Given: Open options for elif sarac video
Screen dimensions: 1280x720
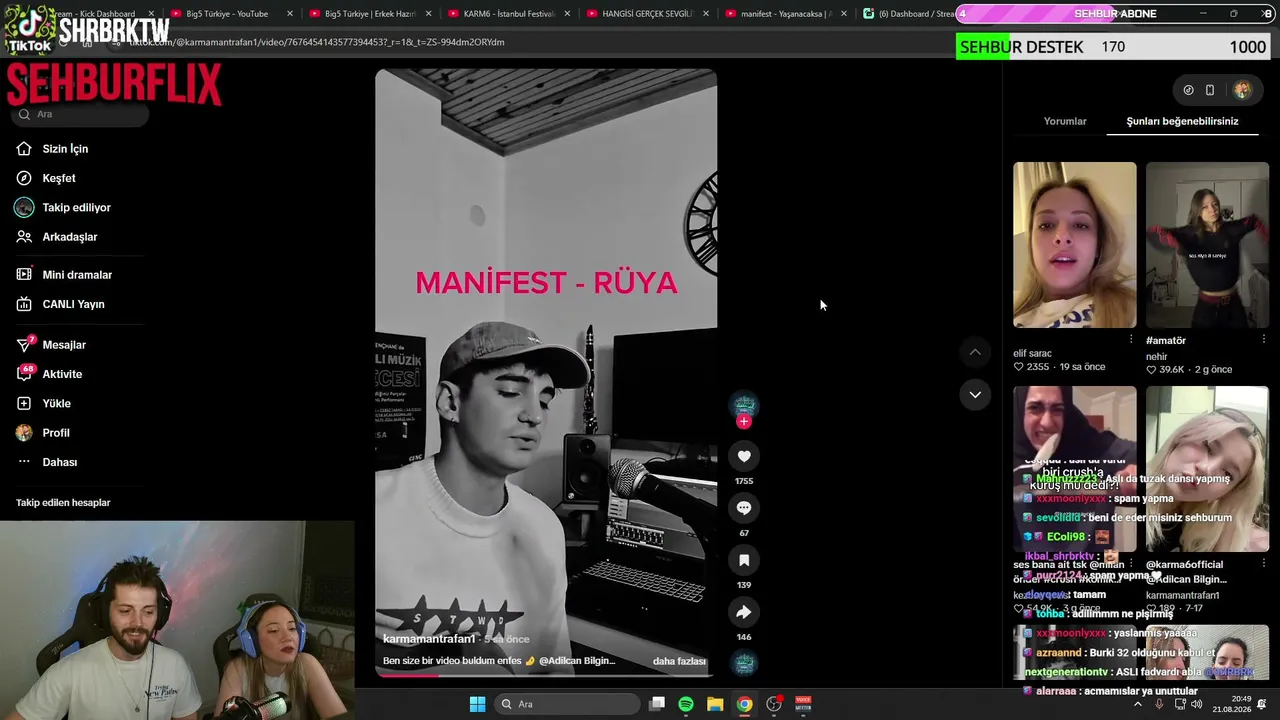Looking at the screenshot, I should pos(1131,340).
